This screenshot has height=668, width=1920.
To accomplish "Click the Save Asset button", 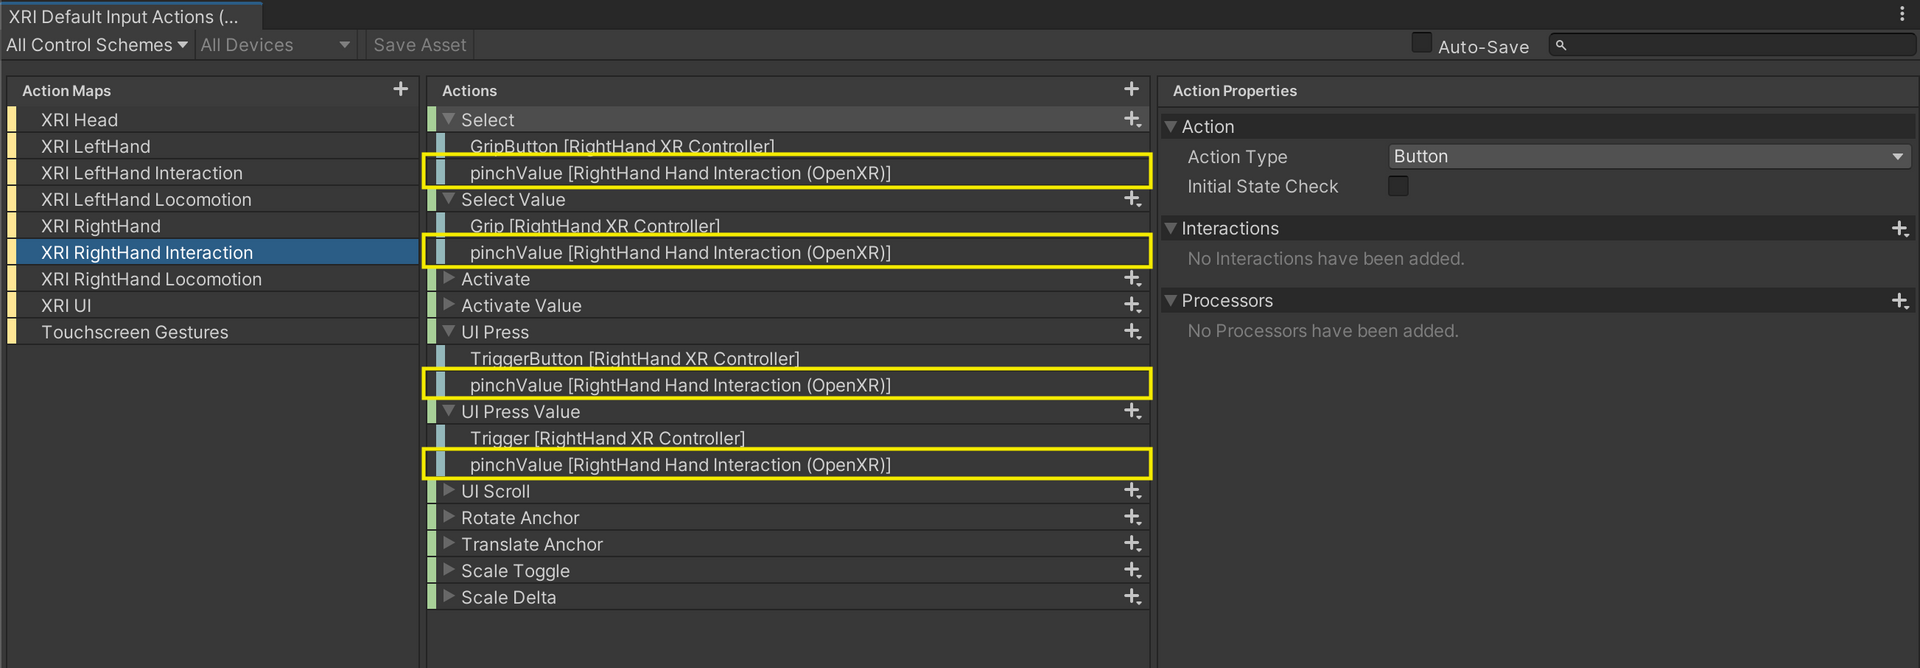I will tap(419, 45).
